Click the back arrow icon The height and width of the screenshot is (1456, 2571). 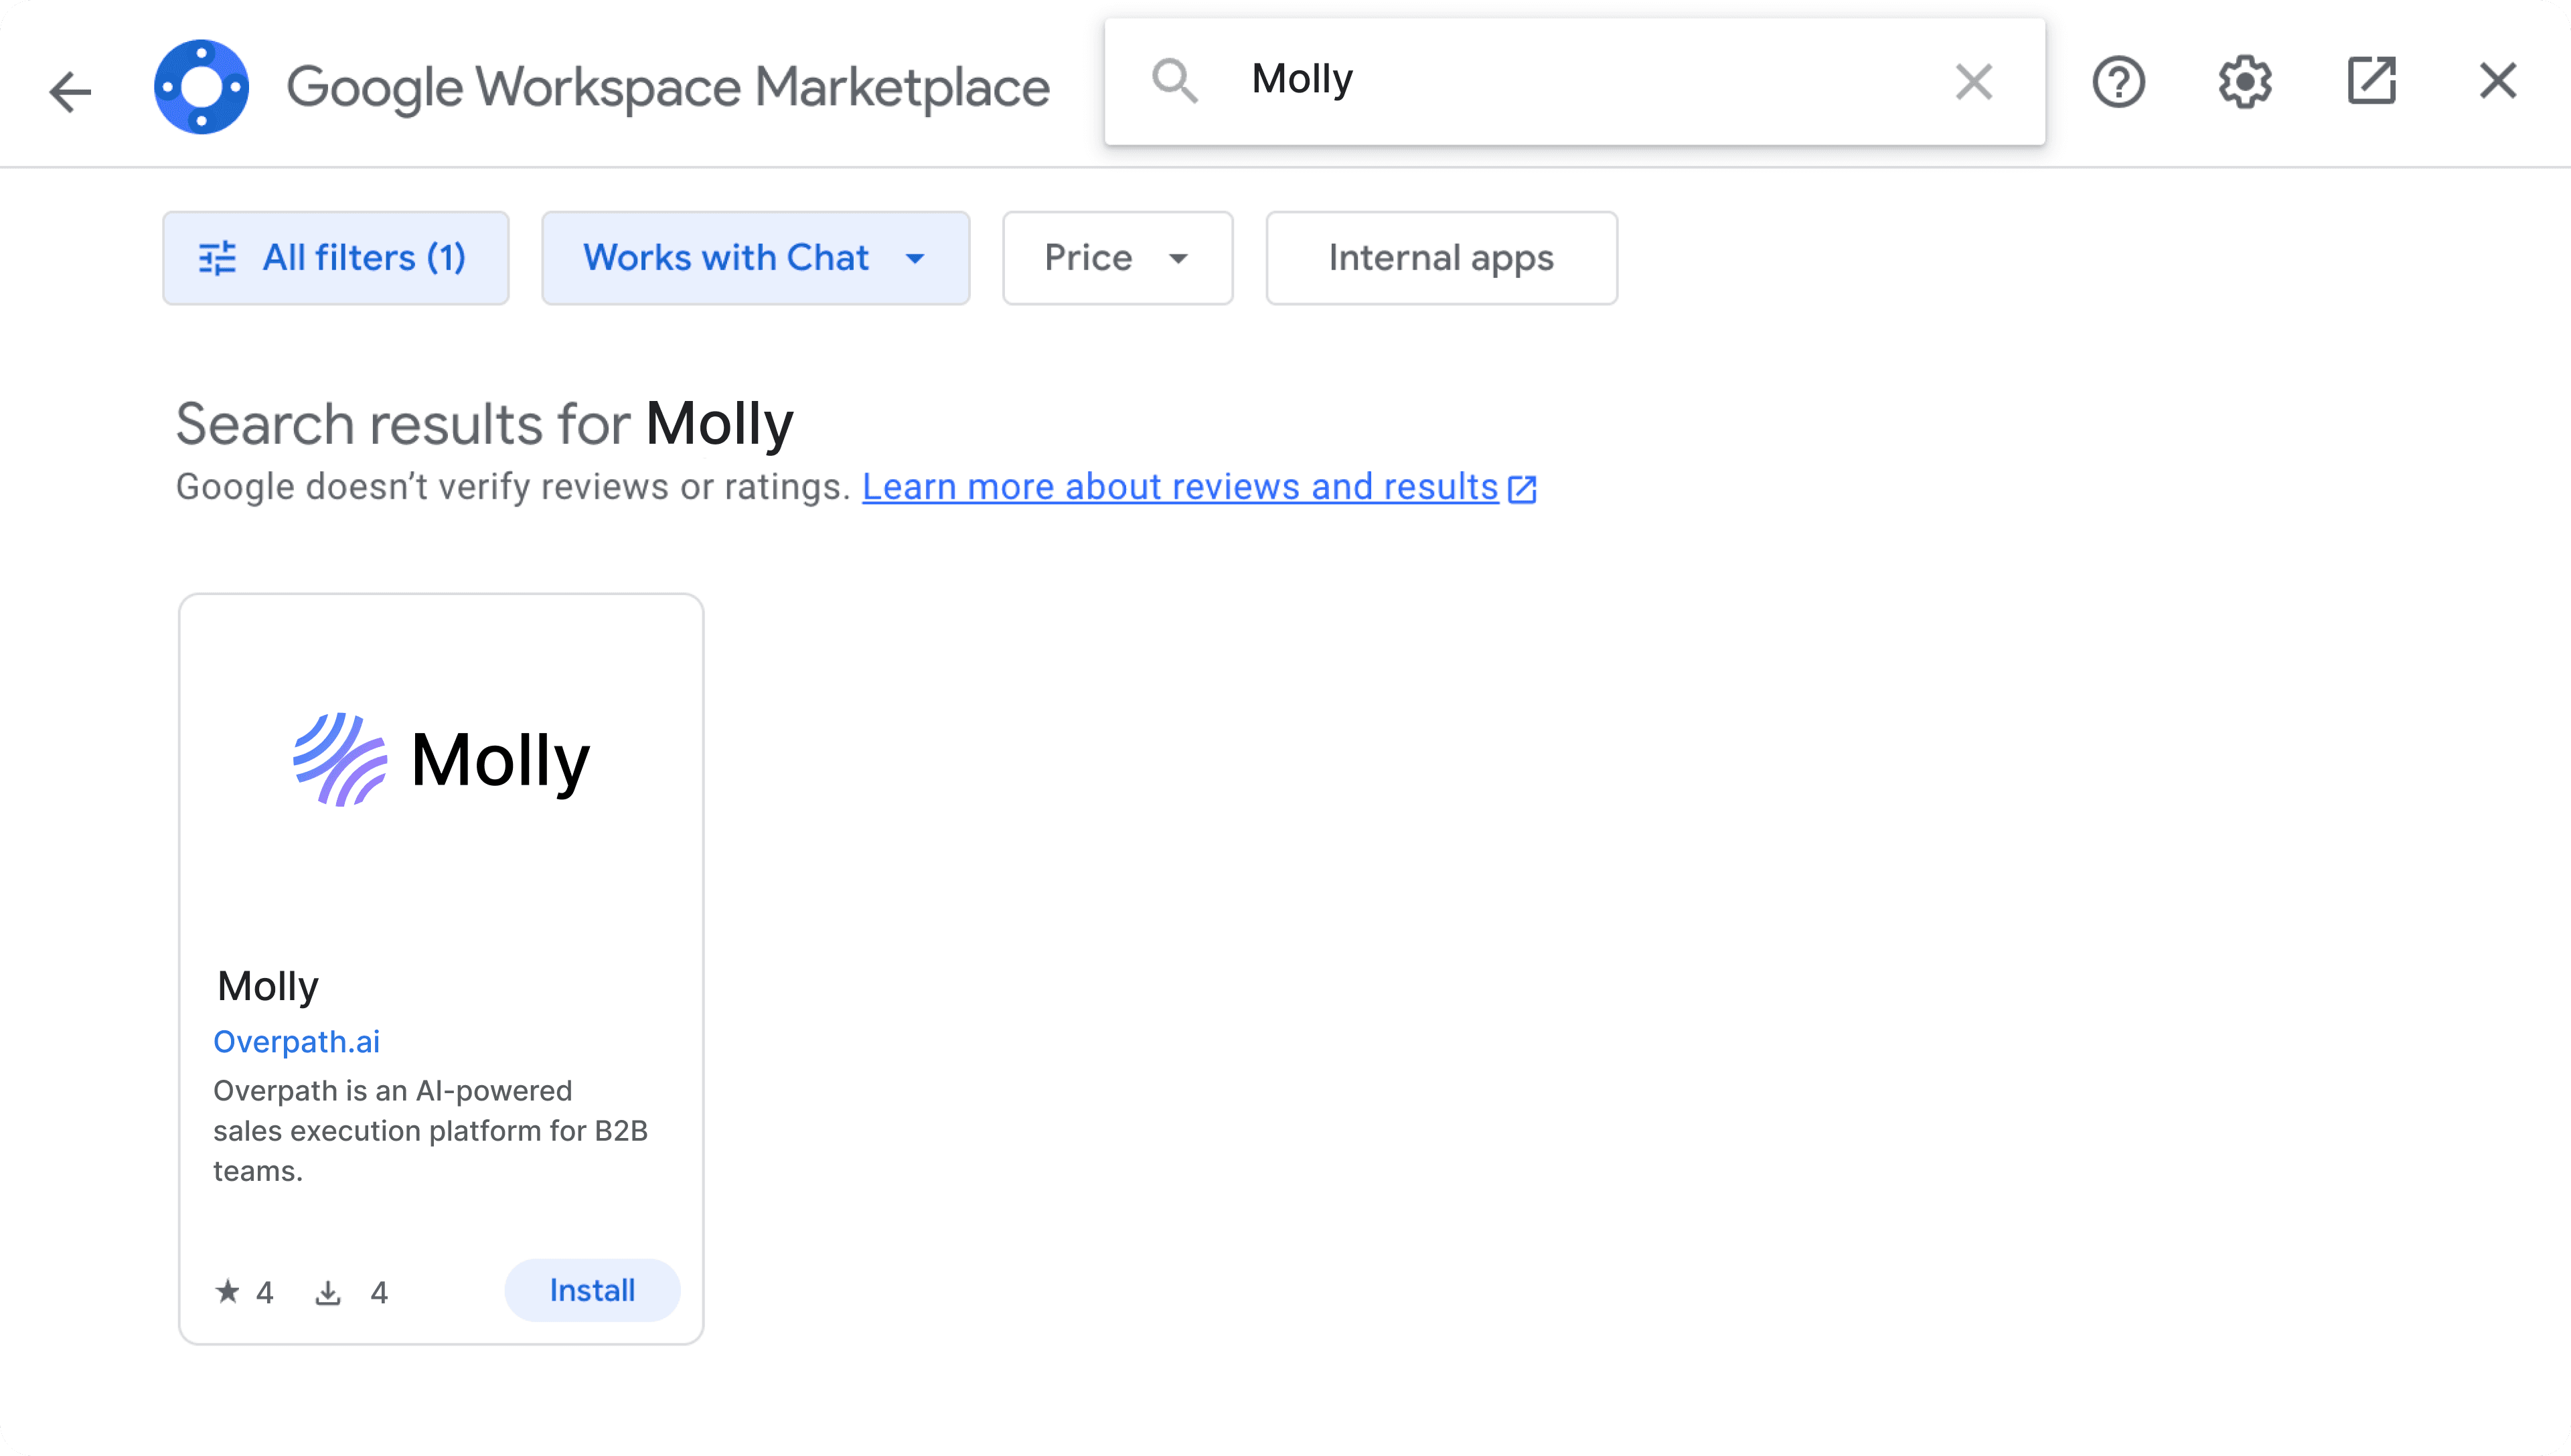coord(70,91)
